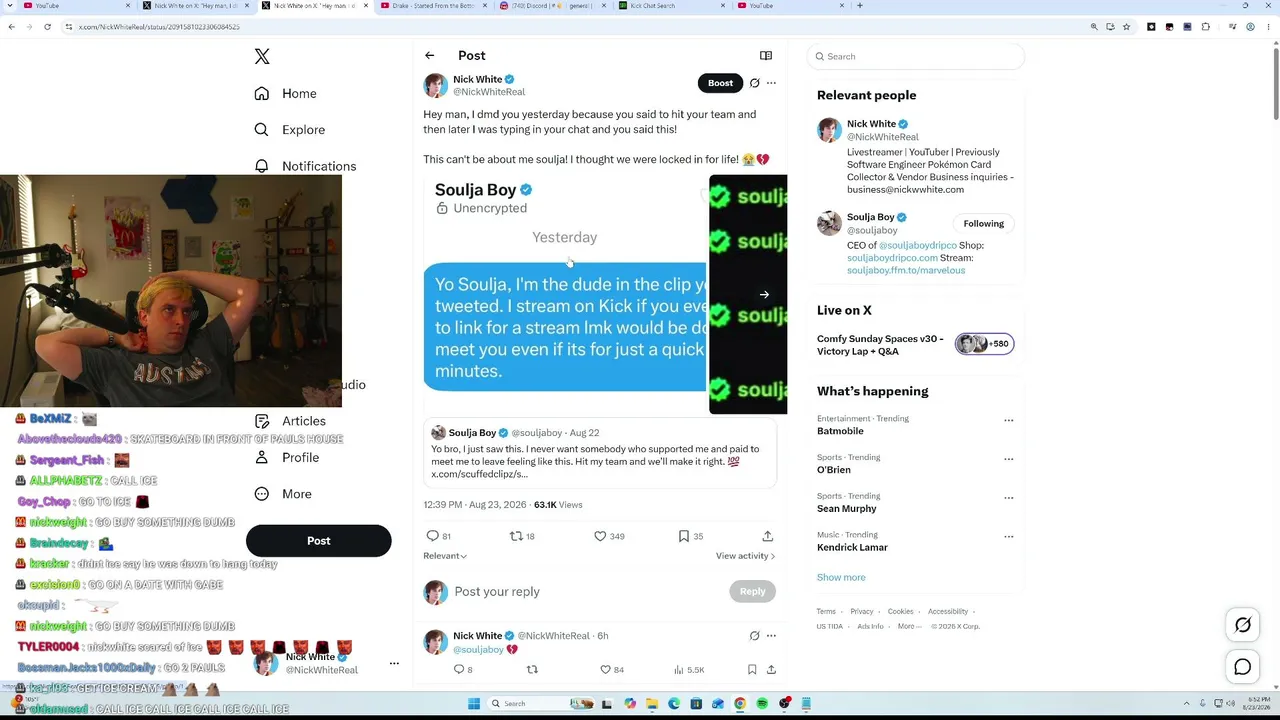The image size is (1280, 720).
Task: Open options for Batmobile trend
Action: (1008, 421)
